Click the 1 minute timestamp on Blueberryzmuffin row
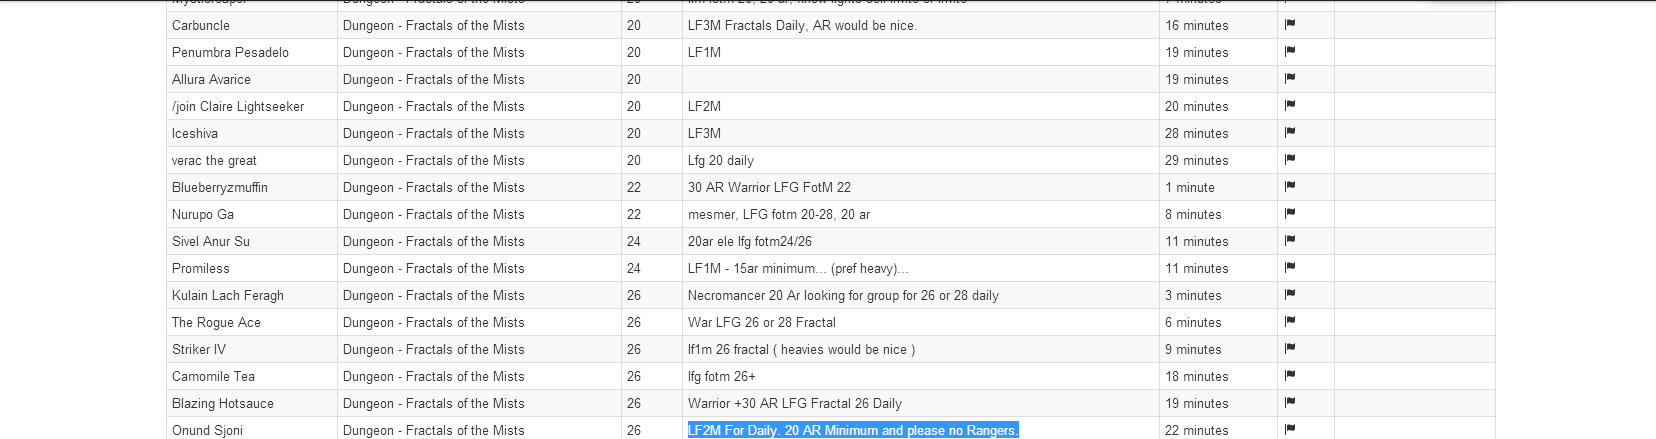 pos(1190,187)
